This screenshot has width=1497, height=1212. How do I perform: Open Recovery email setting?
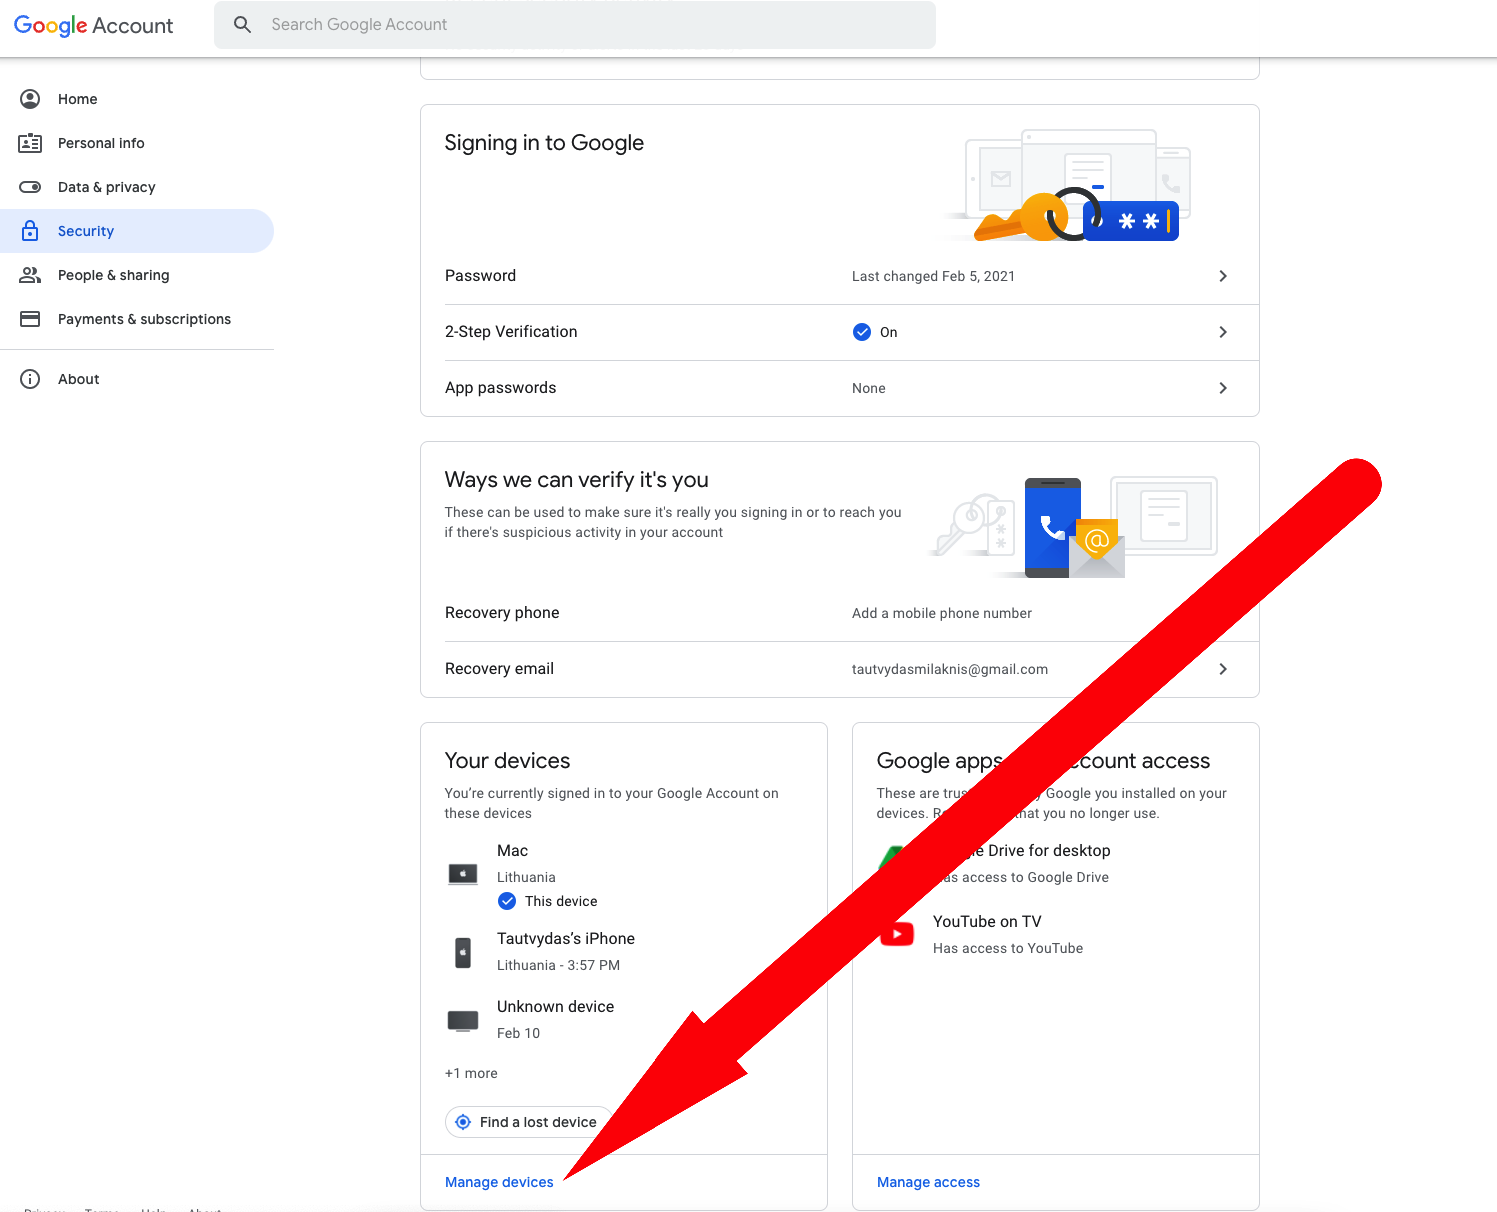[x=840, y=669]
